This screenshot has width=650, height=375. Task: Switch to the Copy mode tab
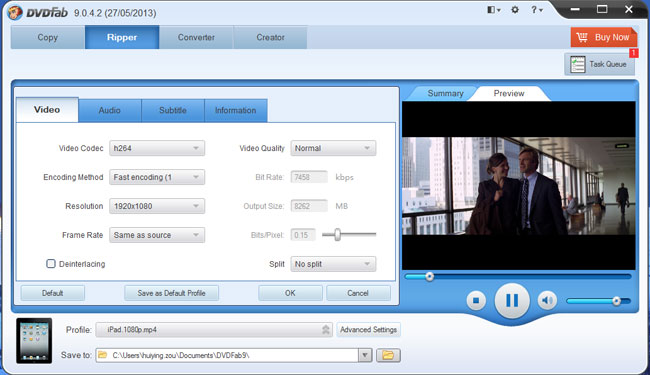tap(48, 37)
